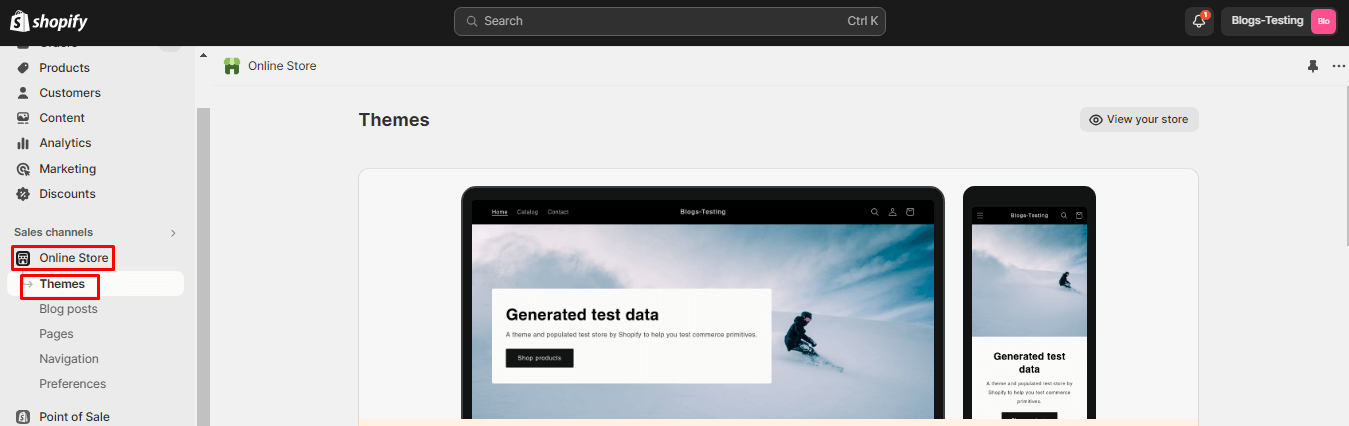Click the Content image icon
Viewport: 1349px width, 426px height.
click(23, 118)
